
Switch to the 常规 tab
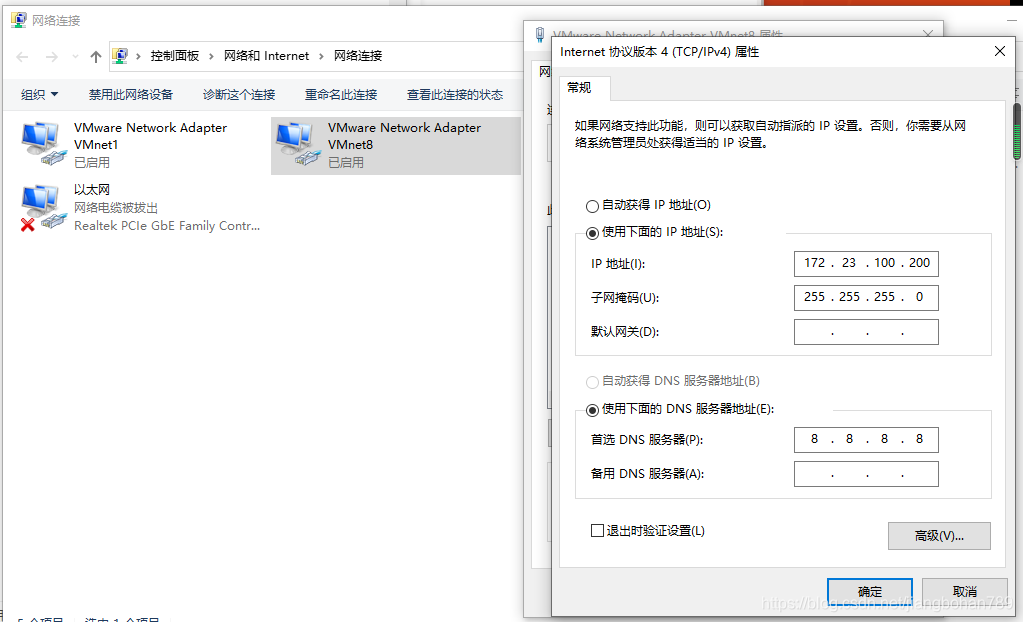[579, 87]
